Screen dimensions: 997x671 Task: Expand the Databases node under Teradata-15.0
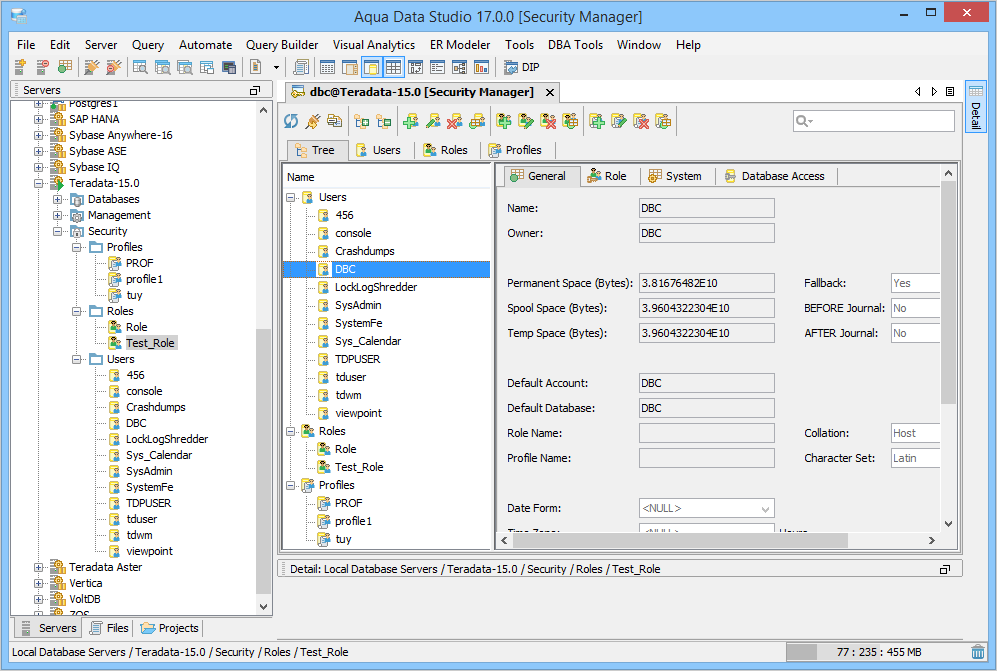[57, 199]
